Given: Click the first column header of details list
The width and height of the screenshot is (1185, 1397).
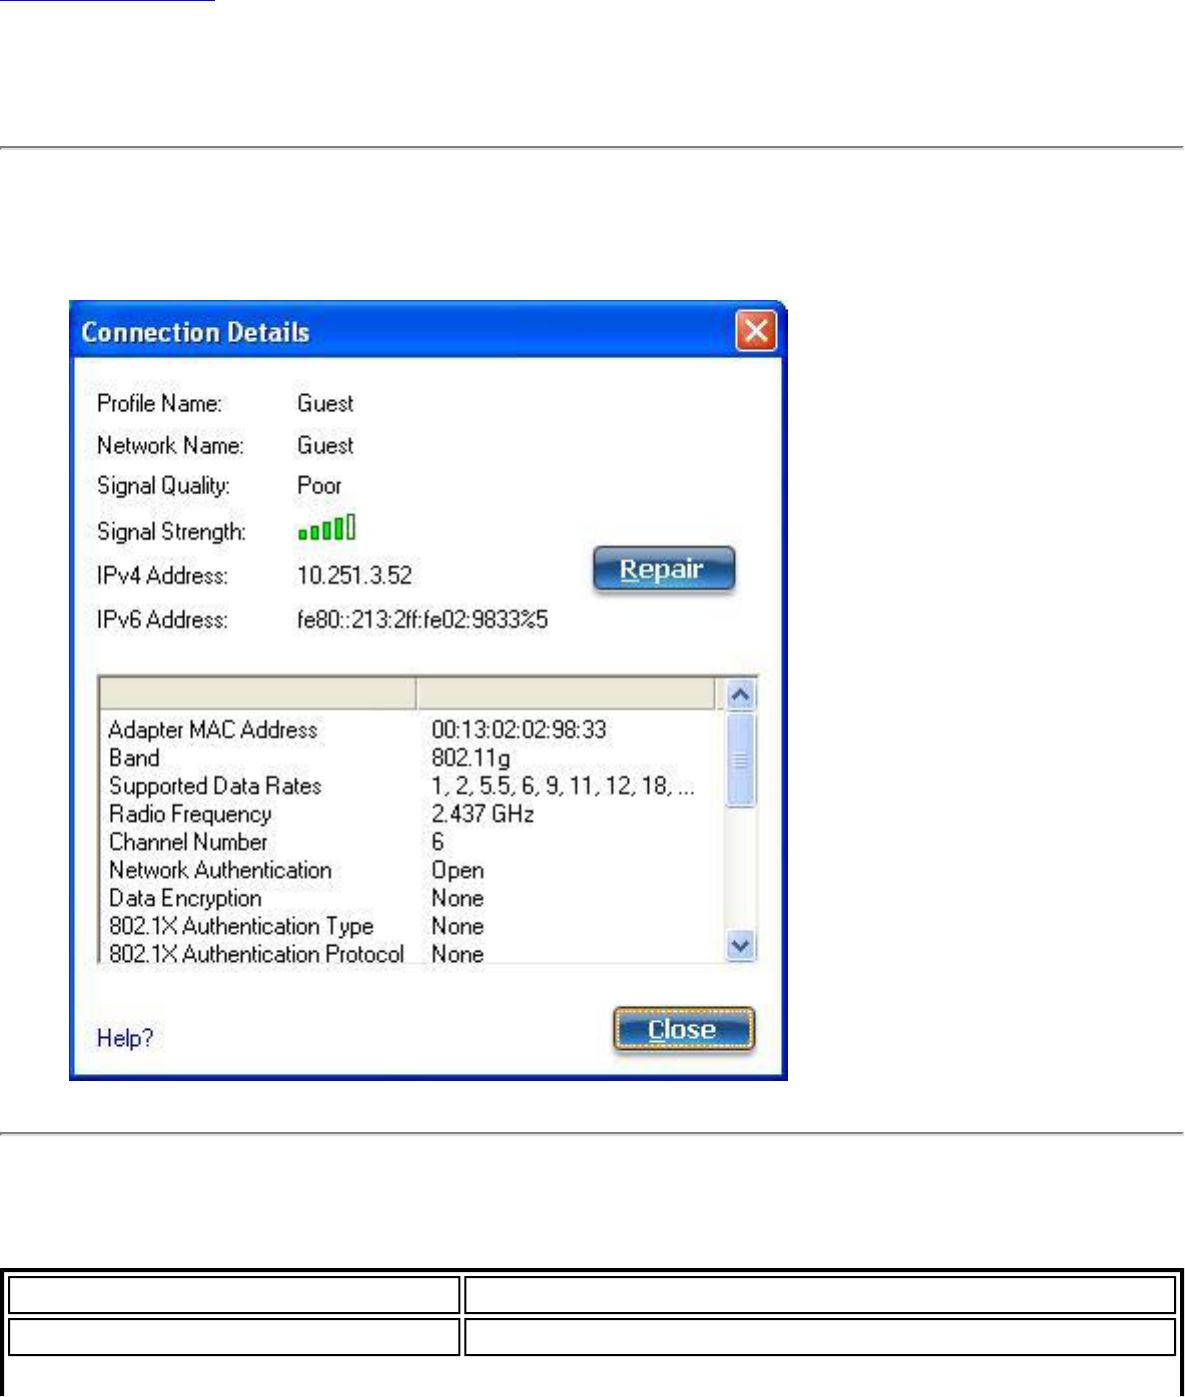Looking at the screenshot, I should click(257, 693).
